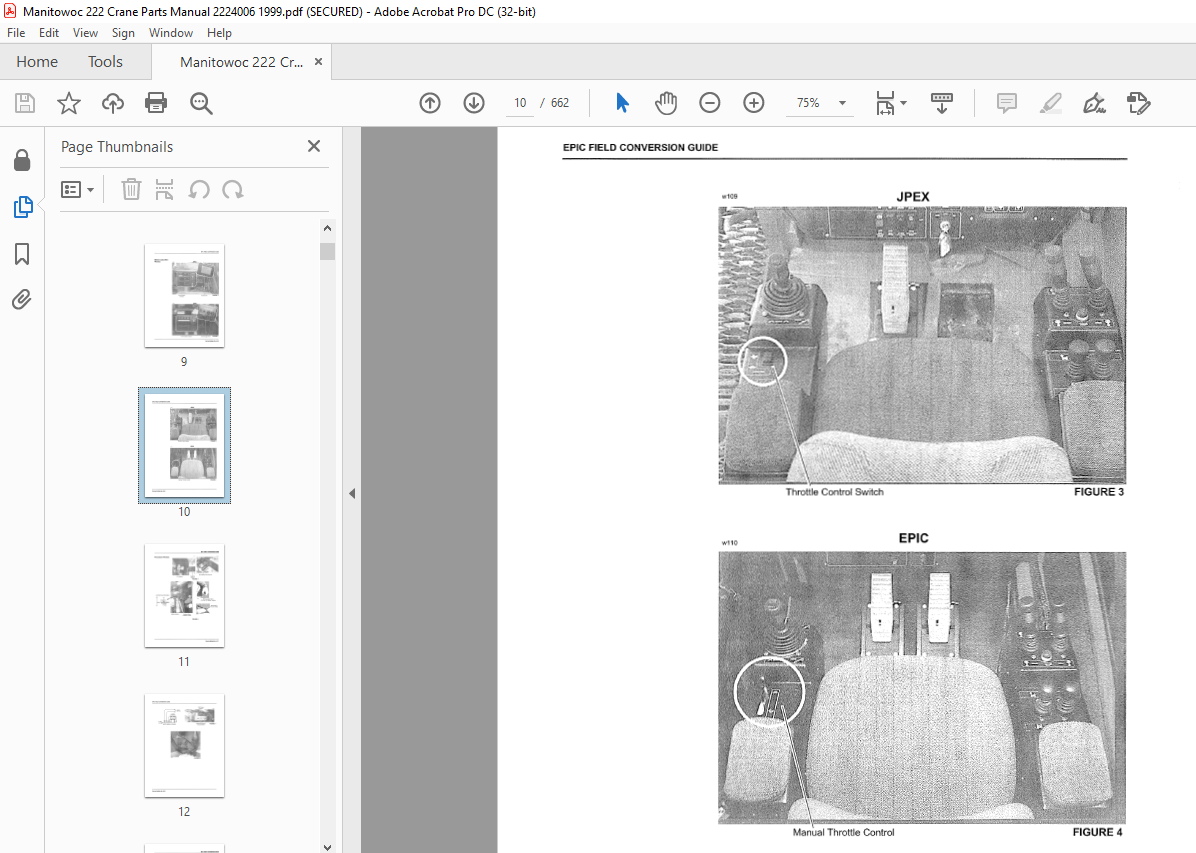Click the JPEX figure title
This screenshot has height=853, width=1196.
coord(913,197)
